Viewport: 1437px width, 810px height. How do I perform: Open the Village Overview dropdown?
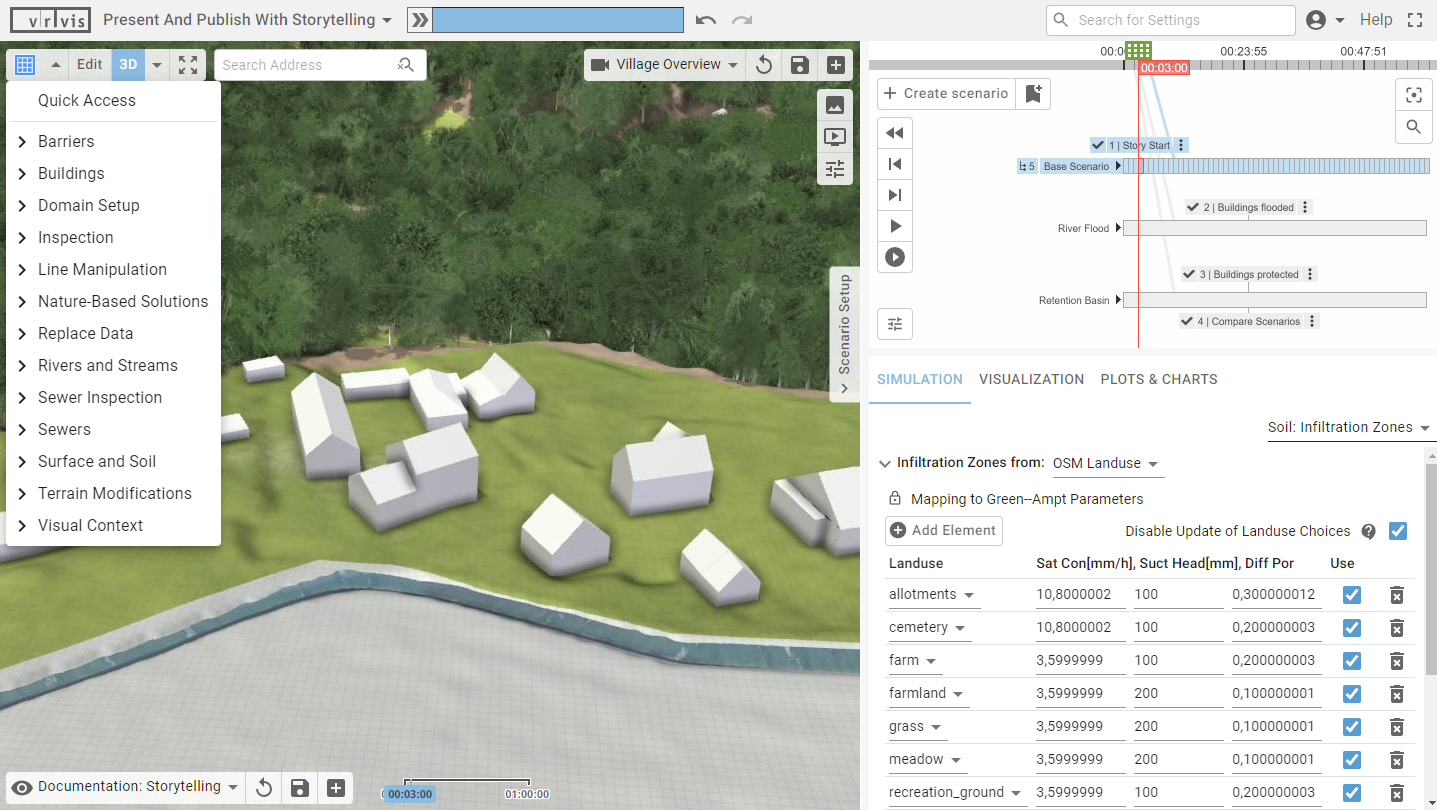[x=665, y=63]
